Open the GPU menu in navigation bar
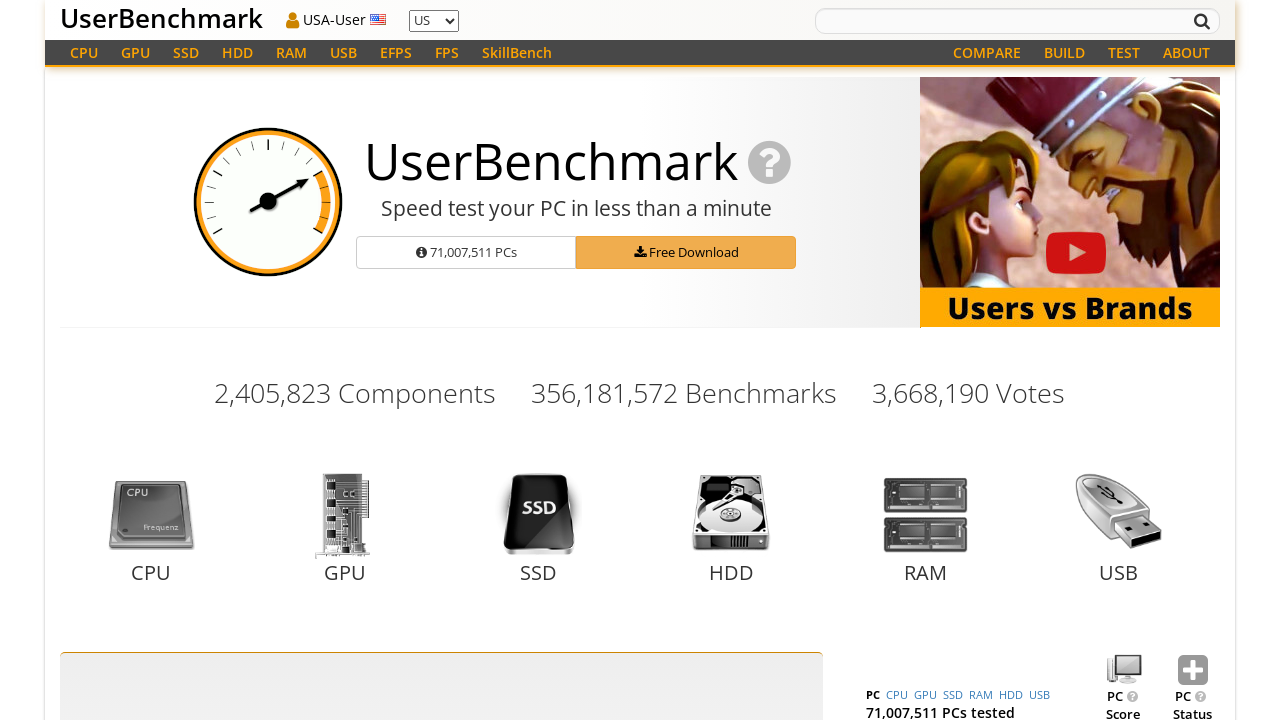 (x=135, y=53)
